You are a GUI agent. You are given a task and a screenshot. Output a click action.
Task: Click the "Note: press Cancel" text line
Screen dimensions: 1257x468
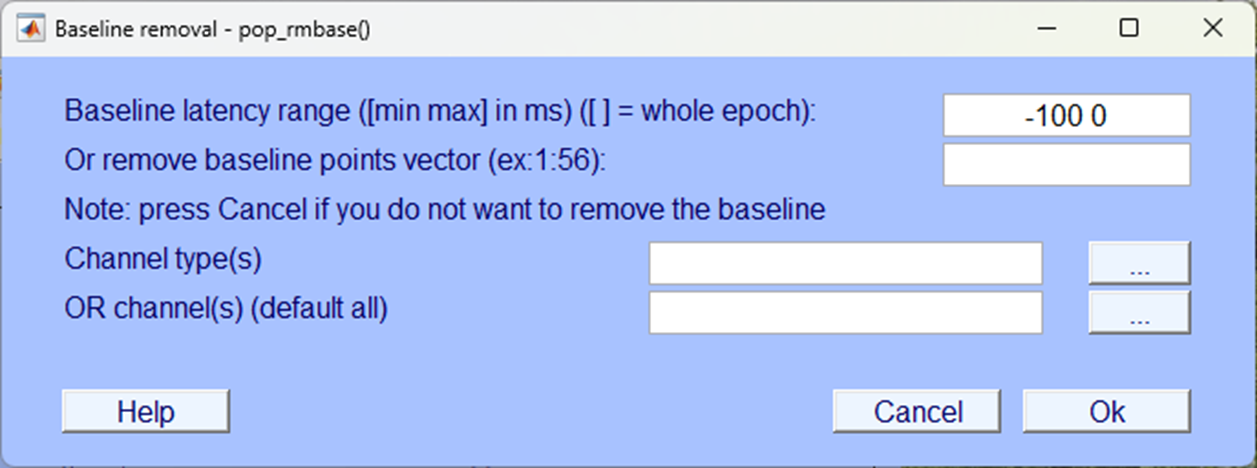tap(444, 210)
